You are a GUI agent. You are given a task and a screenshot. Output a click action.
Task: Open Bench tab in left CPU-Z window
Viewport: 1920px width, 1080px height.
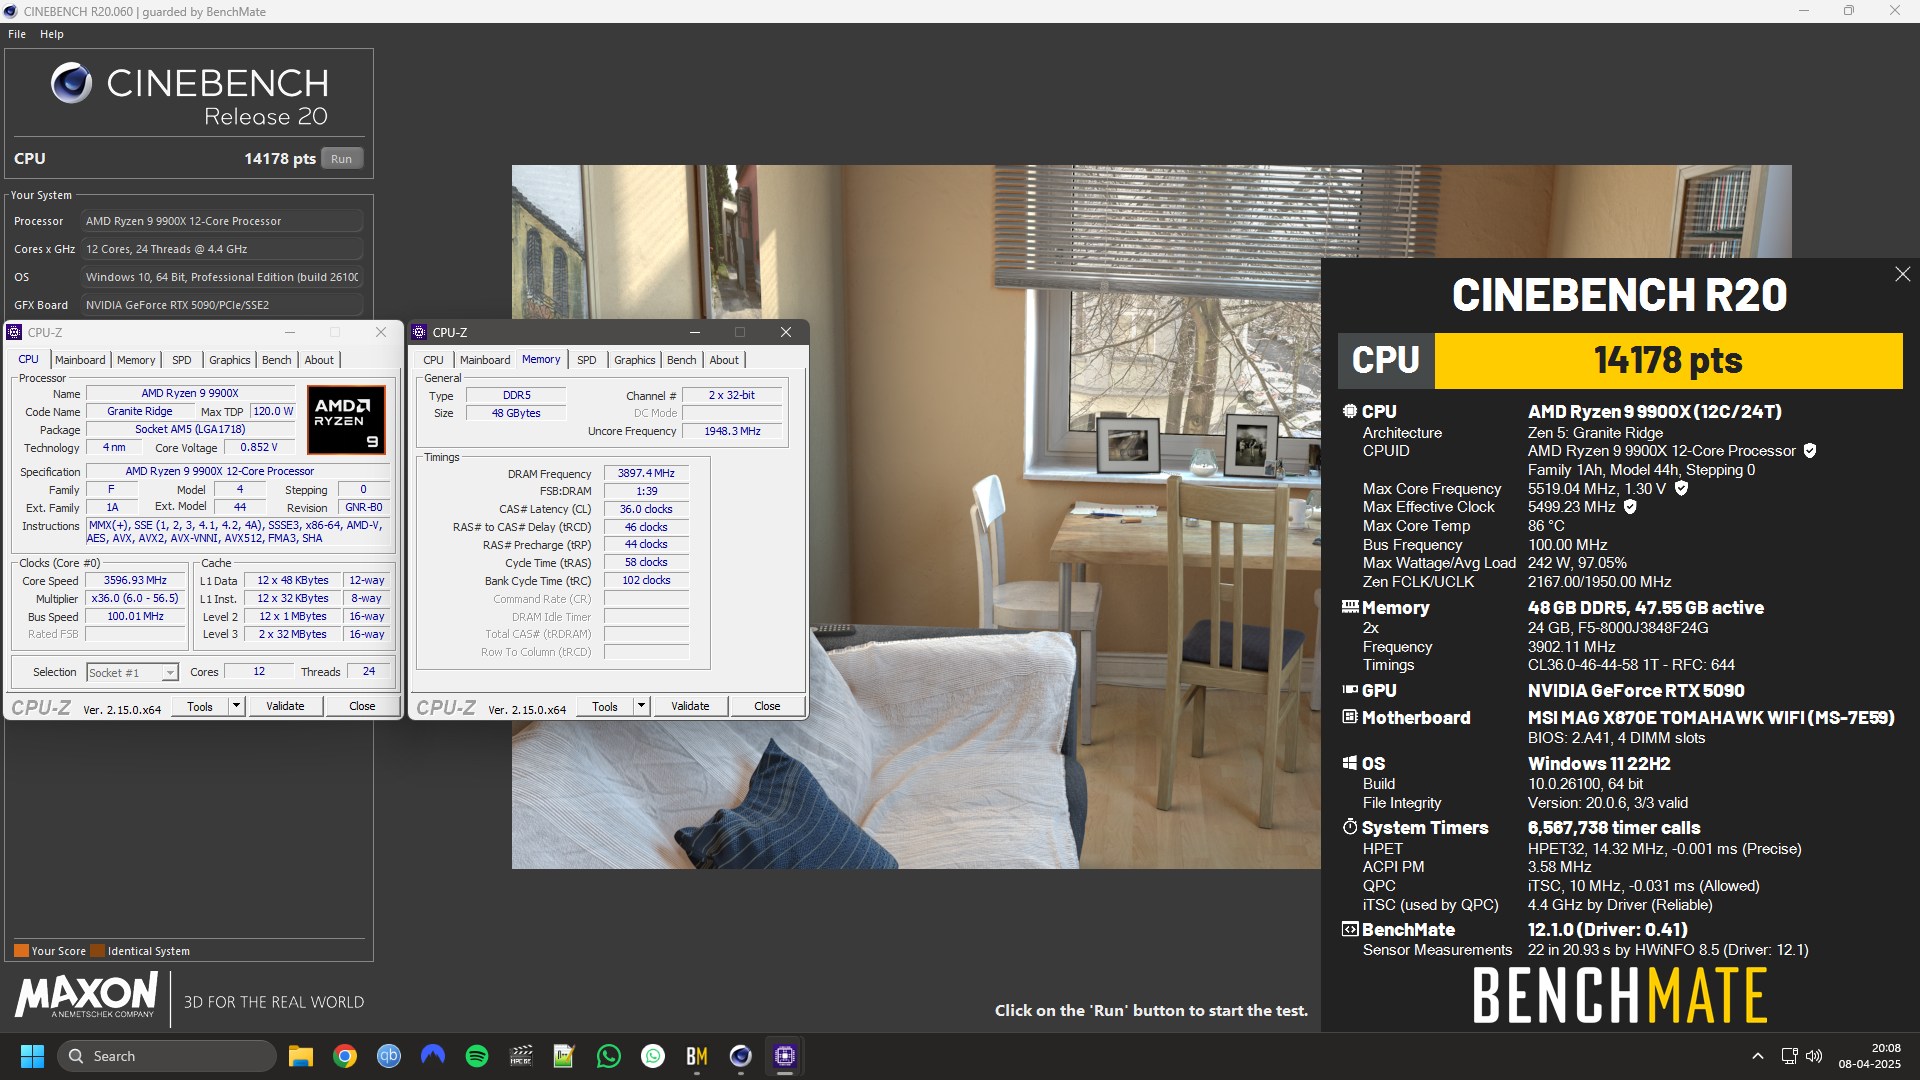click(277, 360)
